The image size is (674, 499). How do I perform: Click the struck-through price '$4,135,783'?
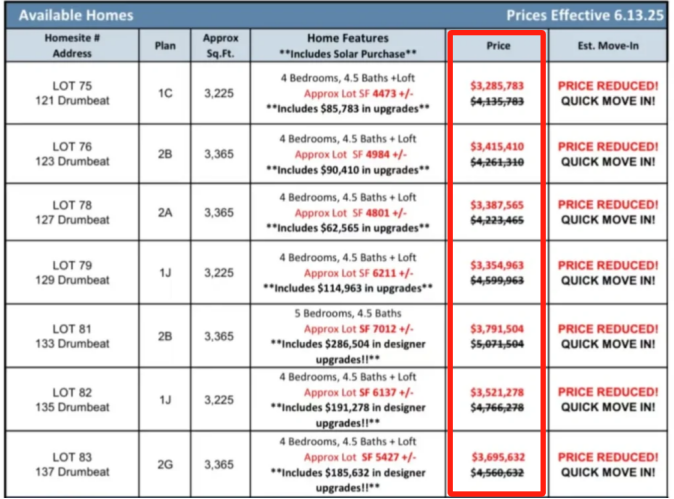click(x=497, y=101)
